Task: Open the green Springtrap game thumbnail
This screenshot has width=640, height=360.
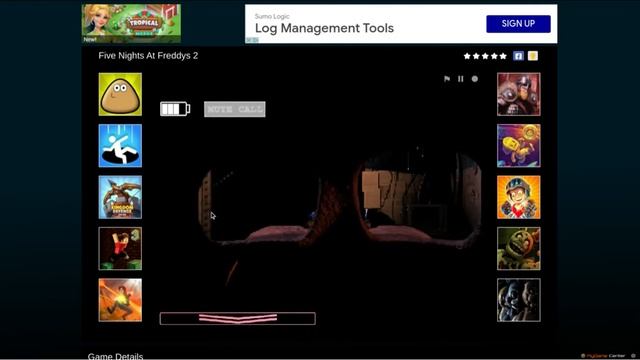Action: [x=519, y=249]
